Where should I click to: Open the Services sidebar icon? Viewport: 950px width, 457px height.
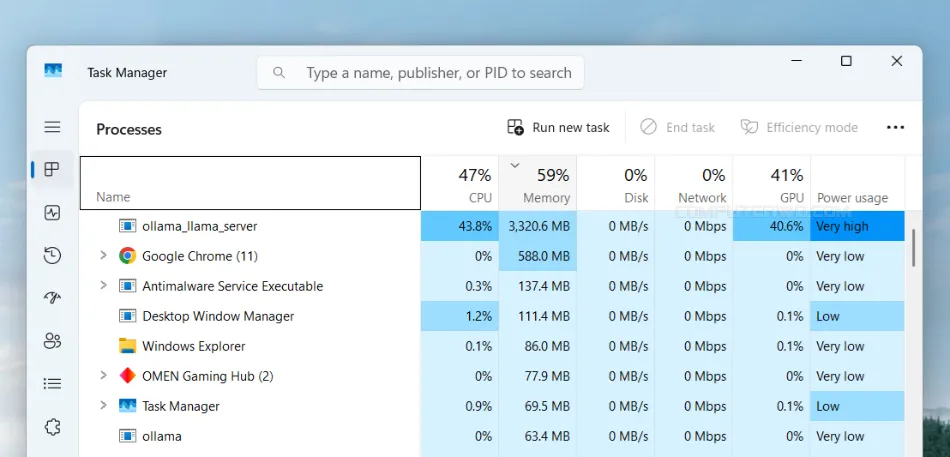point(53,427)
